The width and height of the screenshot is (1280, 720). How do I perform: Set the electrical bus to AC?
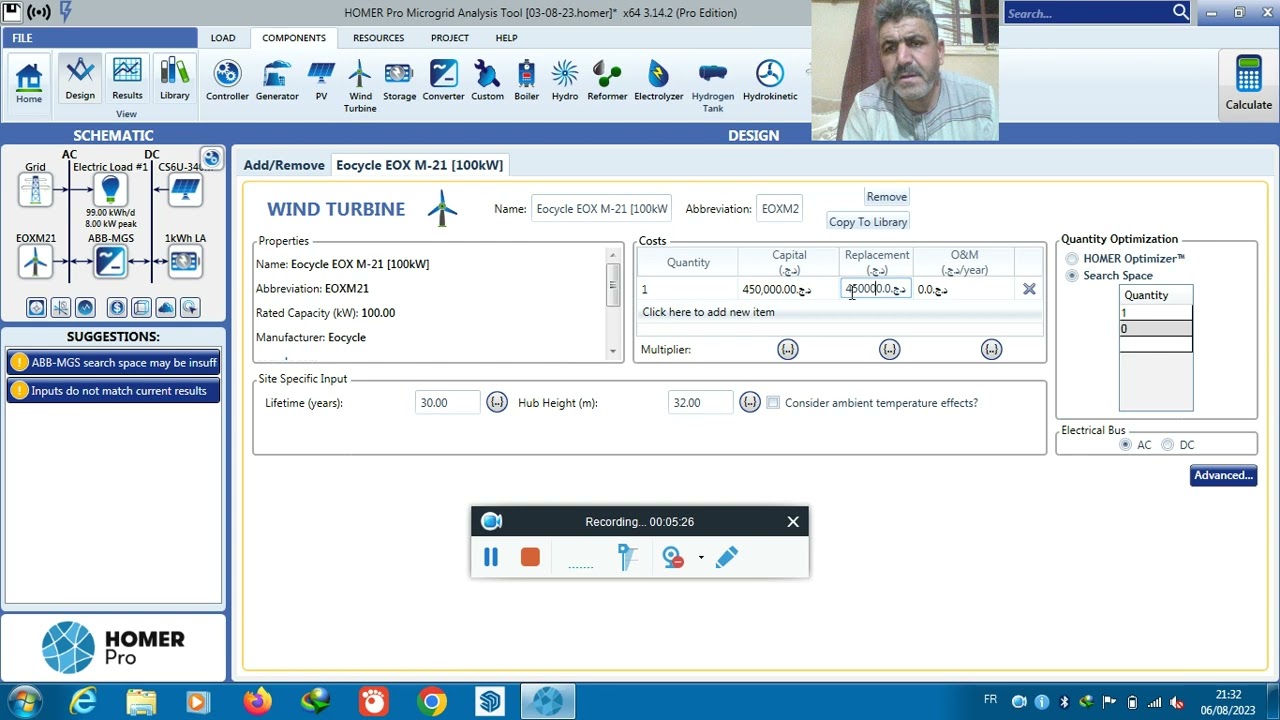click(1126, 445)
